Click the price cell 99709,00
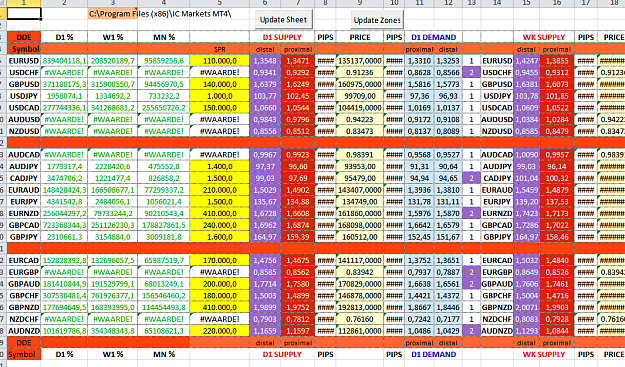 pos(360,96)
